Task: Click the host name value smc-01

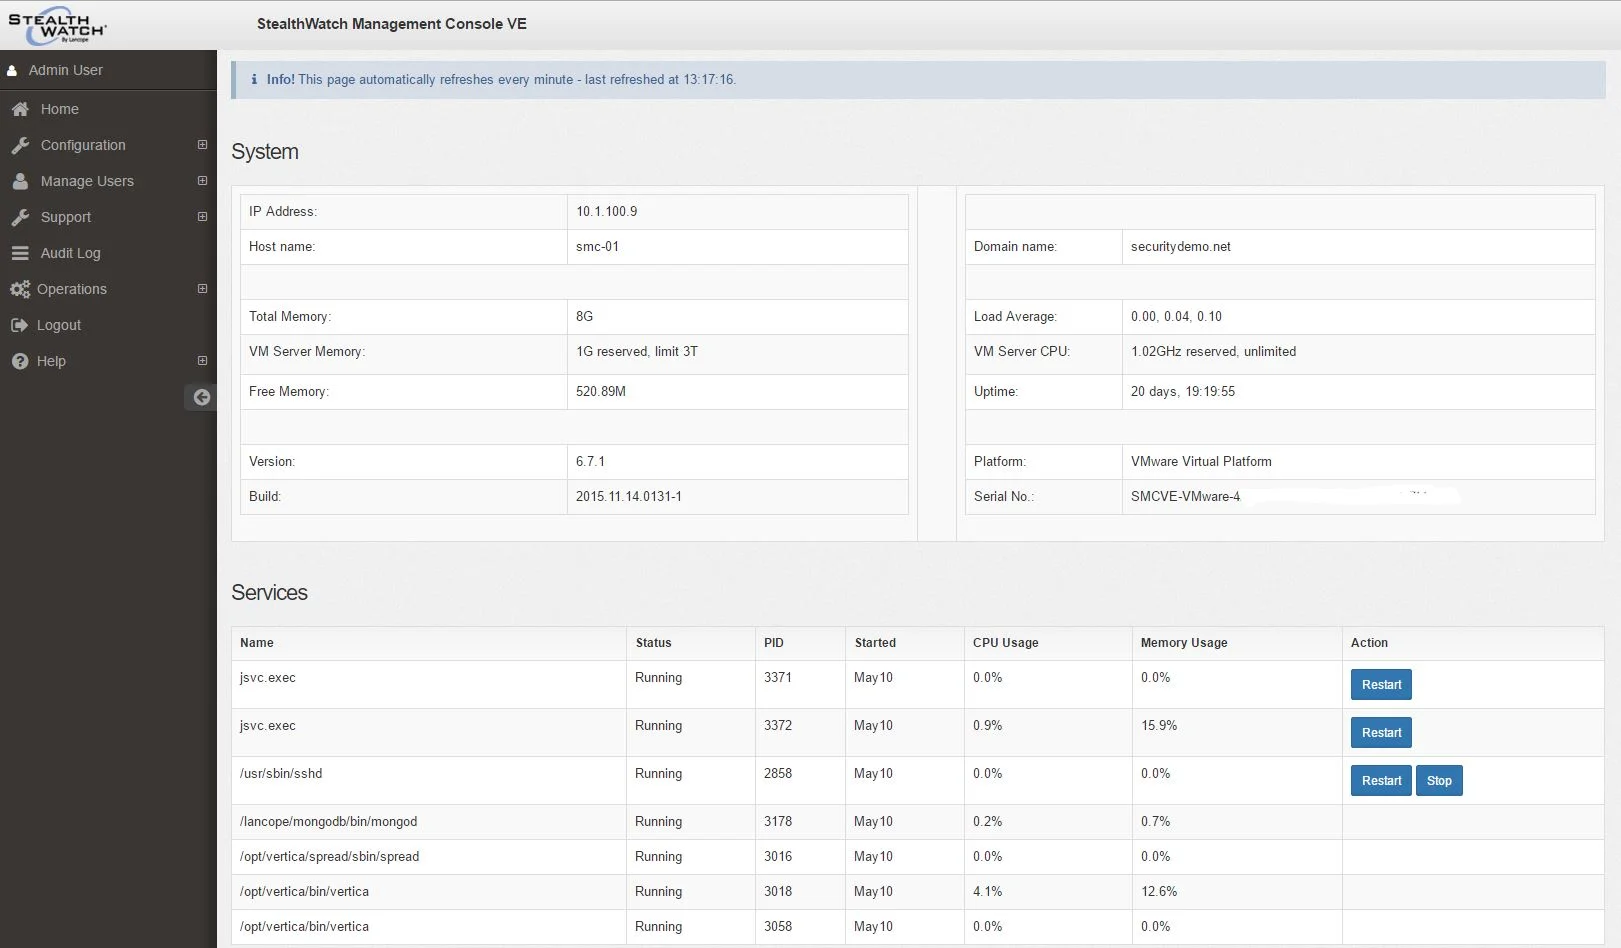Action: 597,246
